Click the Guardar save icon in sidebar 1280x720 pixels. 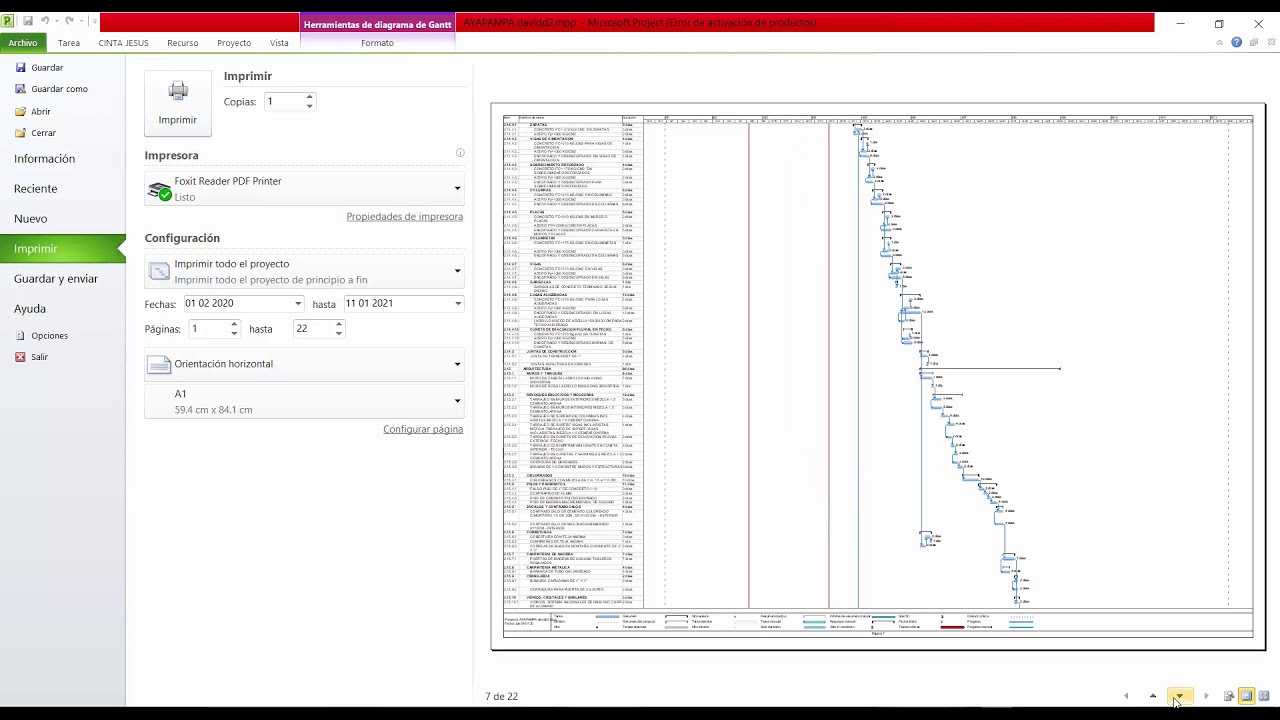coord(20,67)
